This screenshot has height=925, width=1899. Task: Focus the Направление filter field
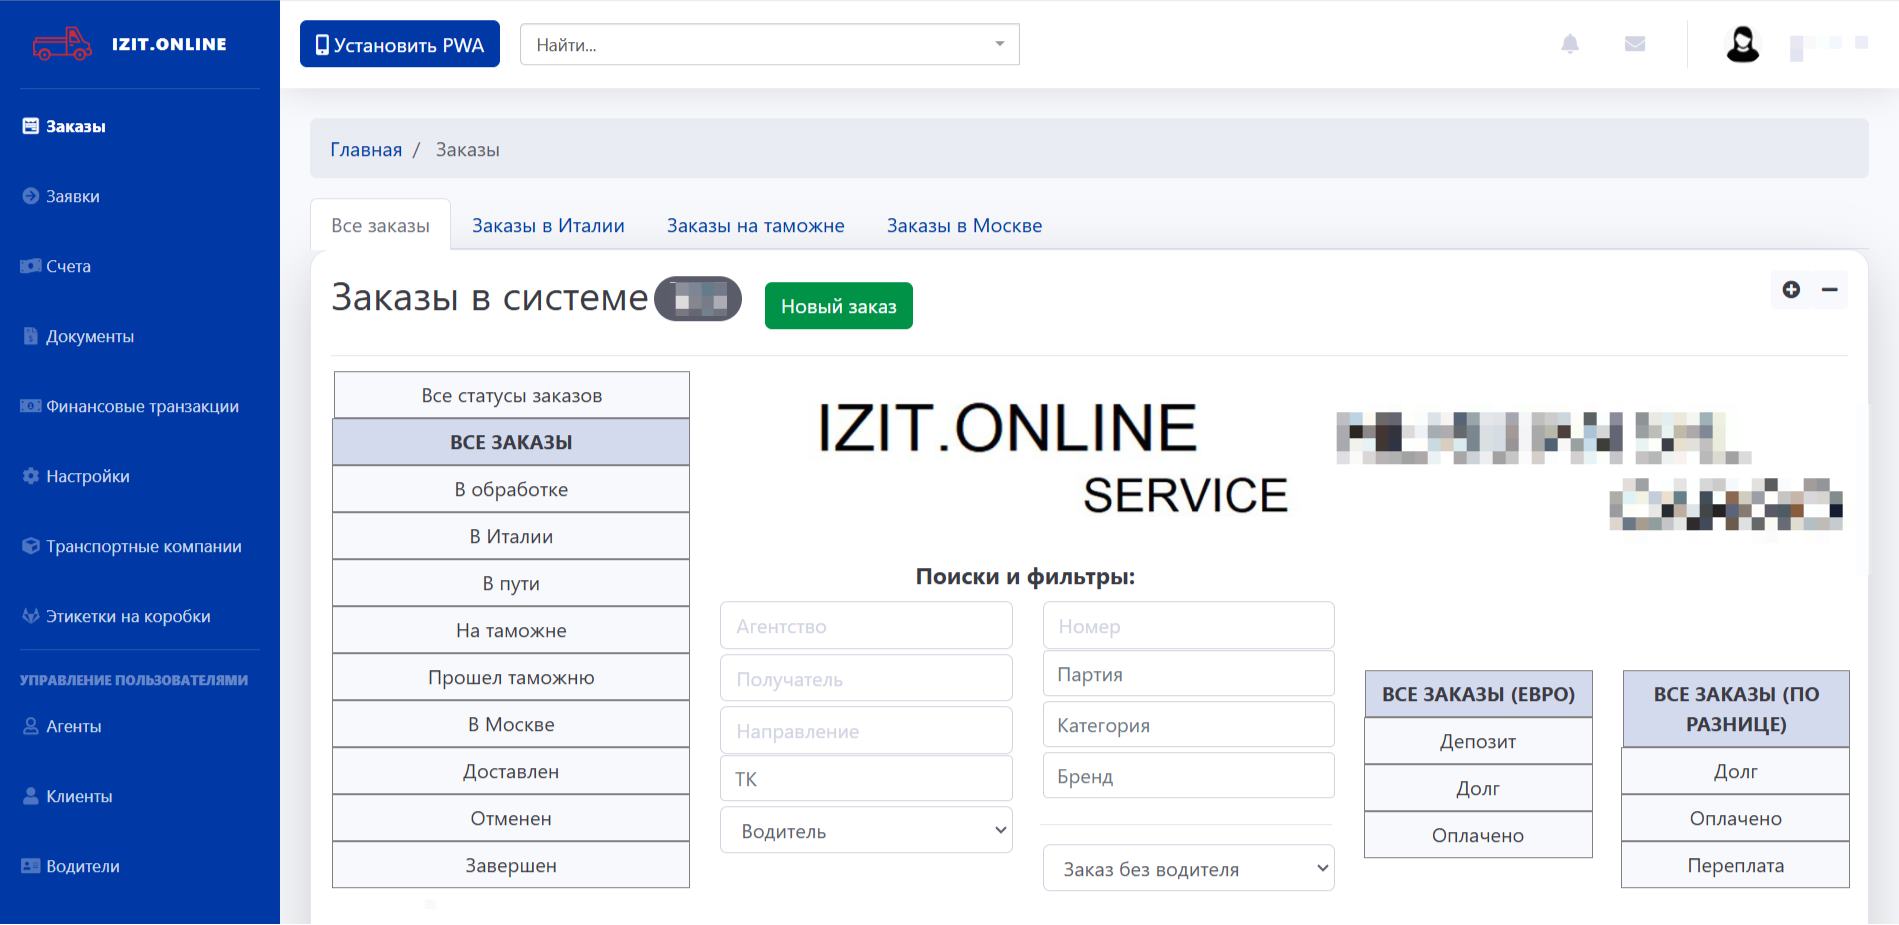(866, 731)
